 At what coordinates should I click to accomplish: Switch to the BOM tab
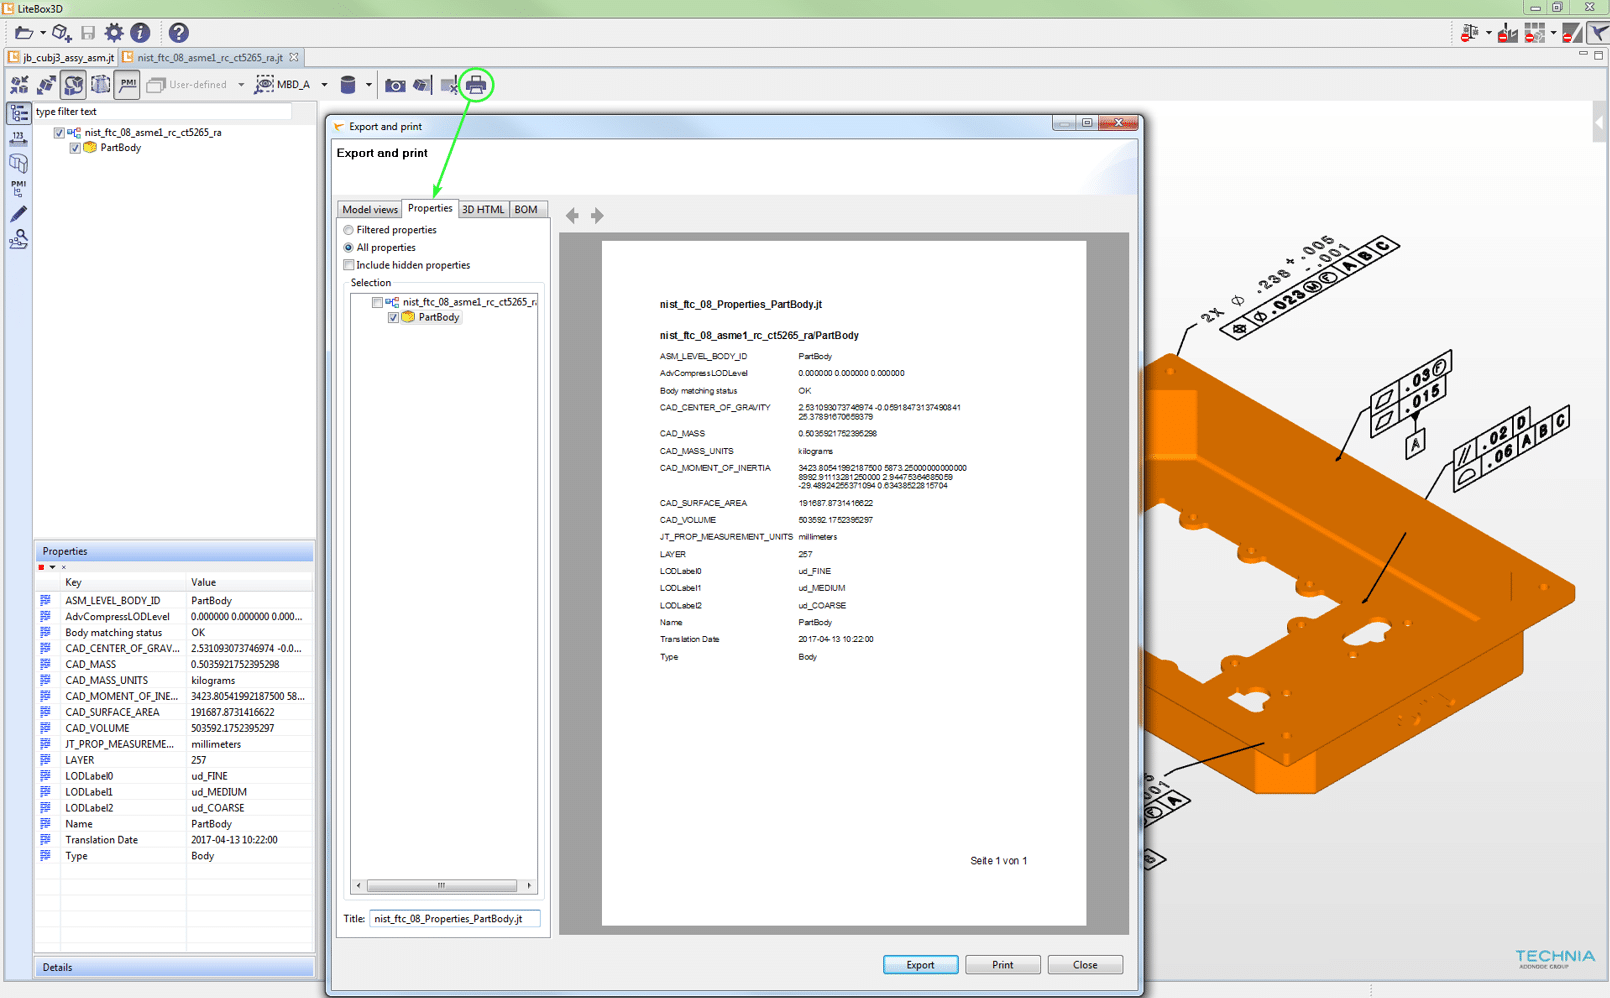(526, 210)
